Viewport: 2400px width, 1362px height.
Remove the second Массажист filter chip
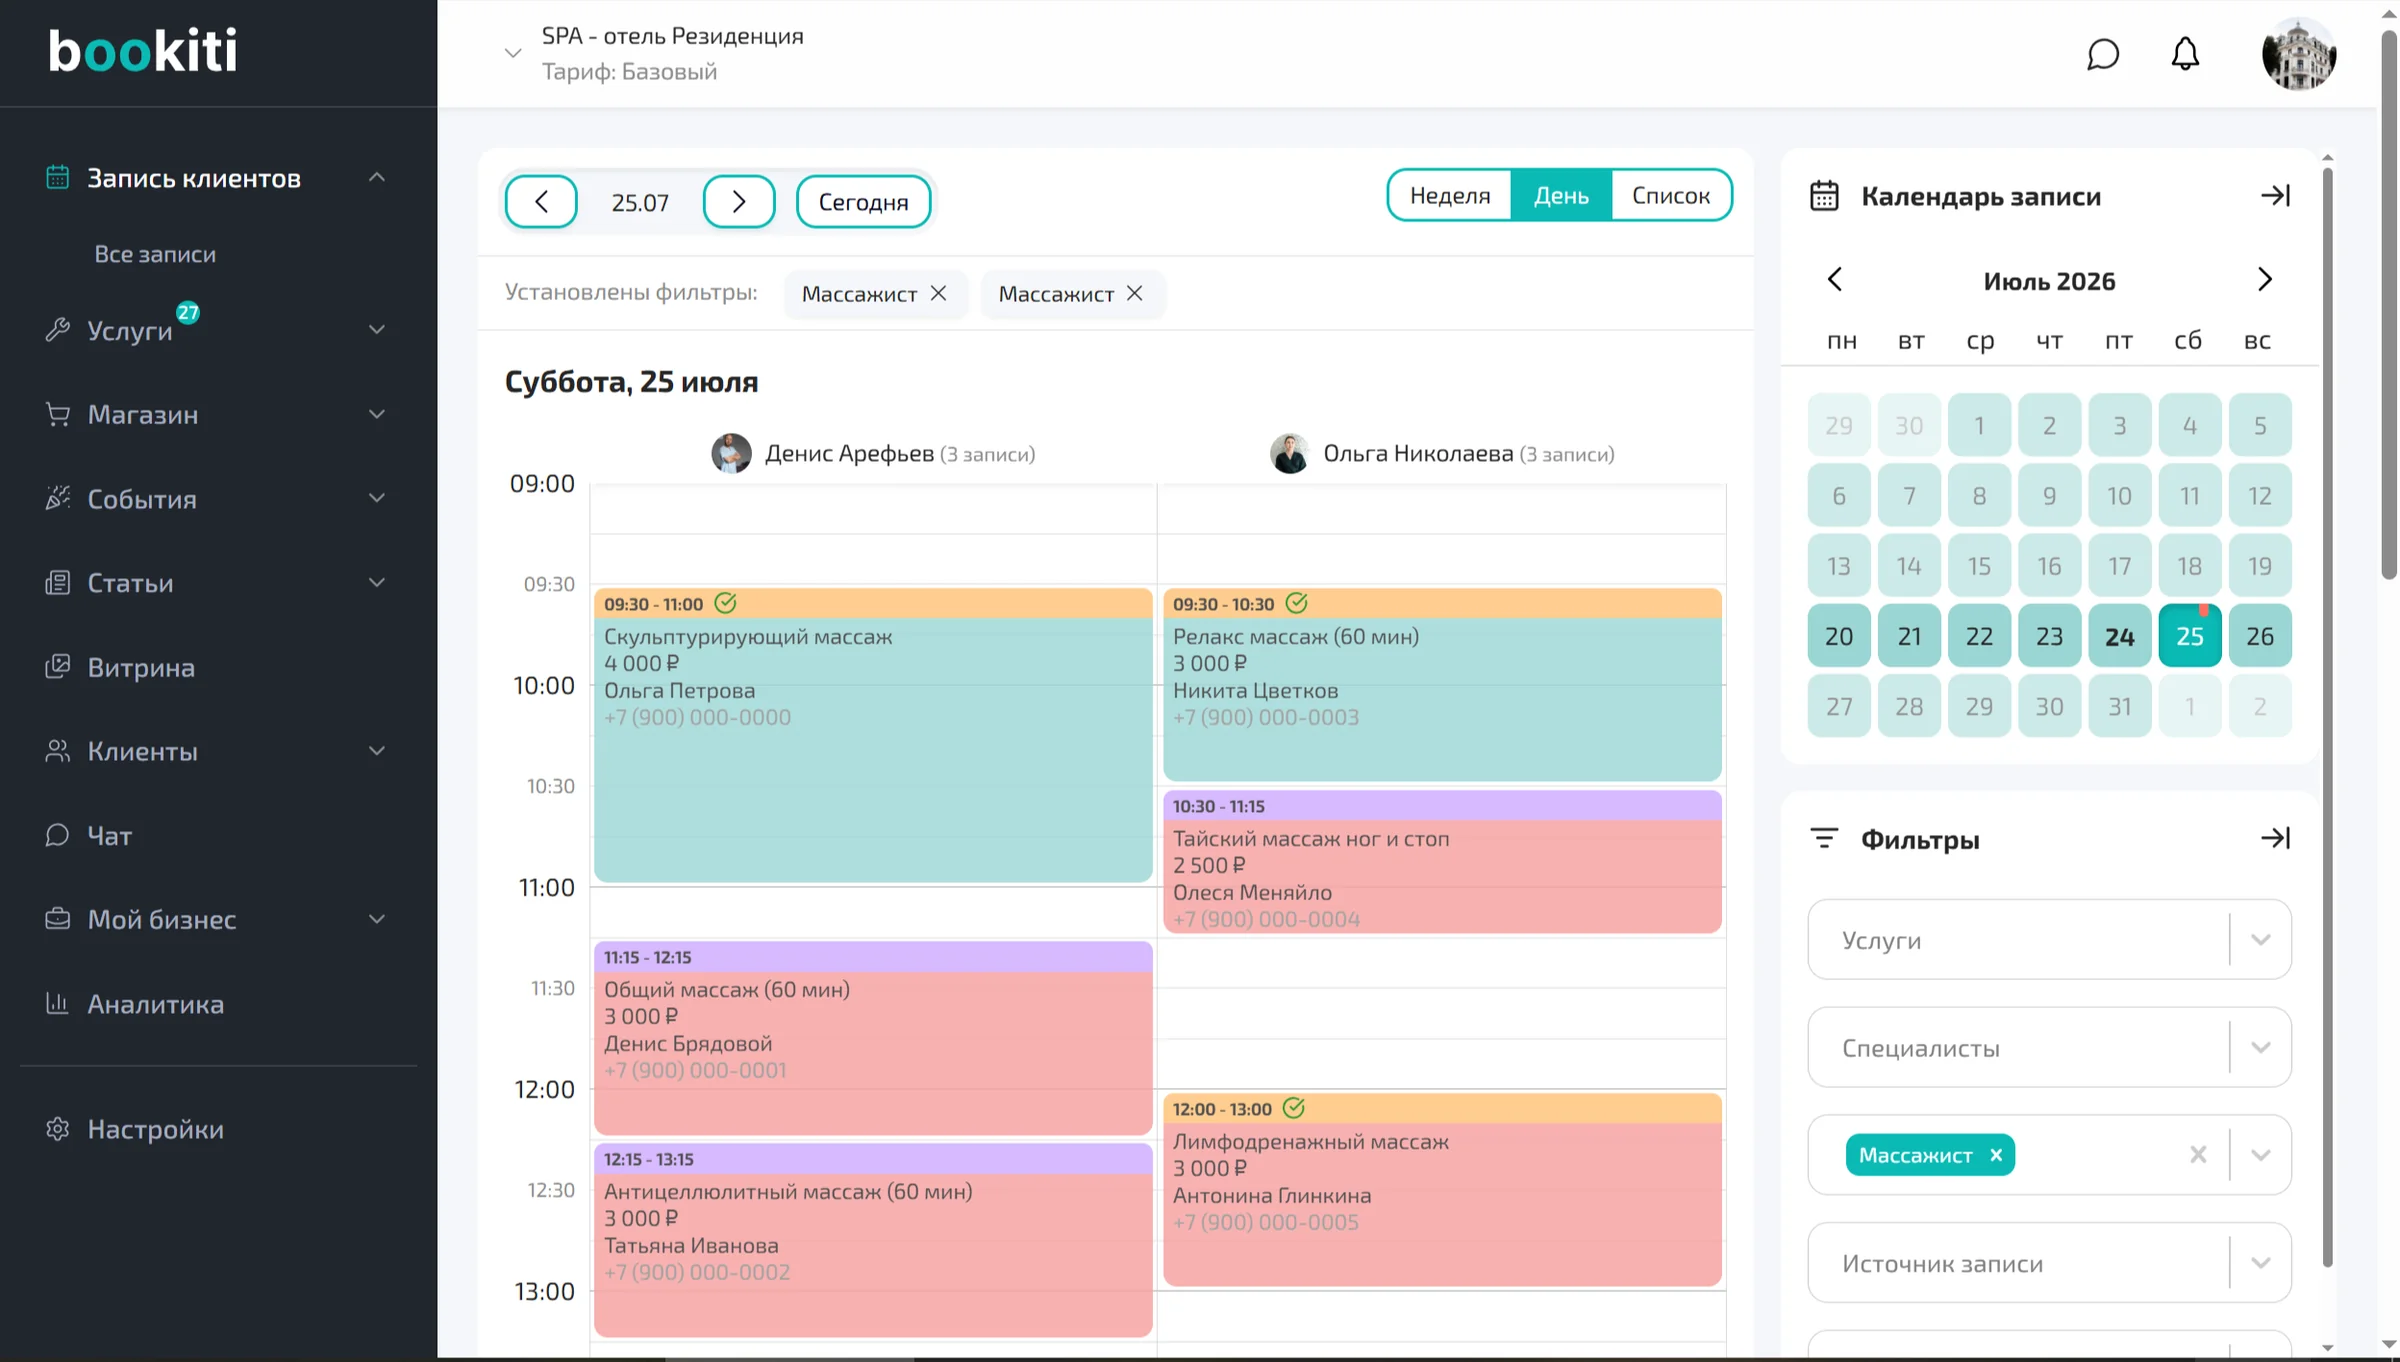tap(1134, 293)
